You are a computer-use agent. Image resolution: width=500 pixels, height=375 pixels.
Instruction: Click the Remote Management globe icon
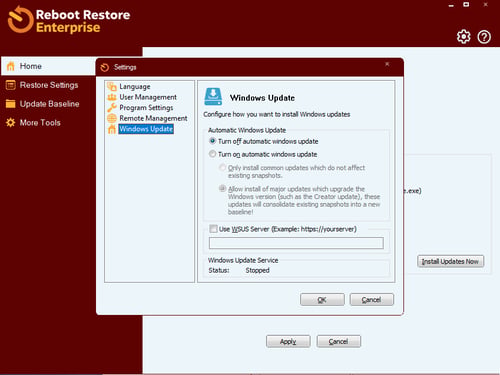click(x=112, y=118)
